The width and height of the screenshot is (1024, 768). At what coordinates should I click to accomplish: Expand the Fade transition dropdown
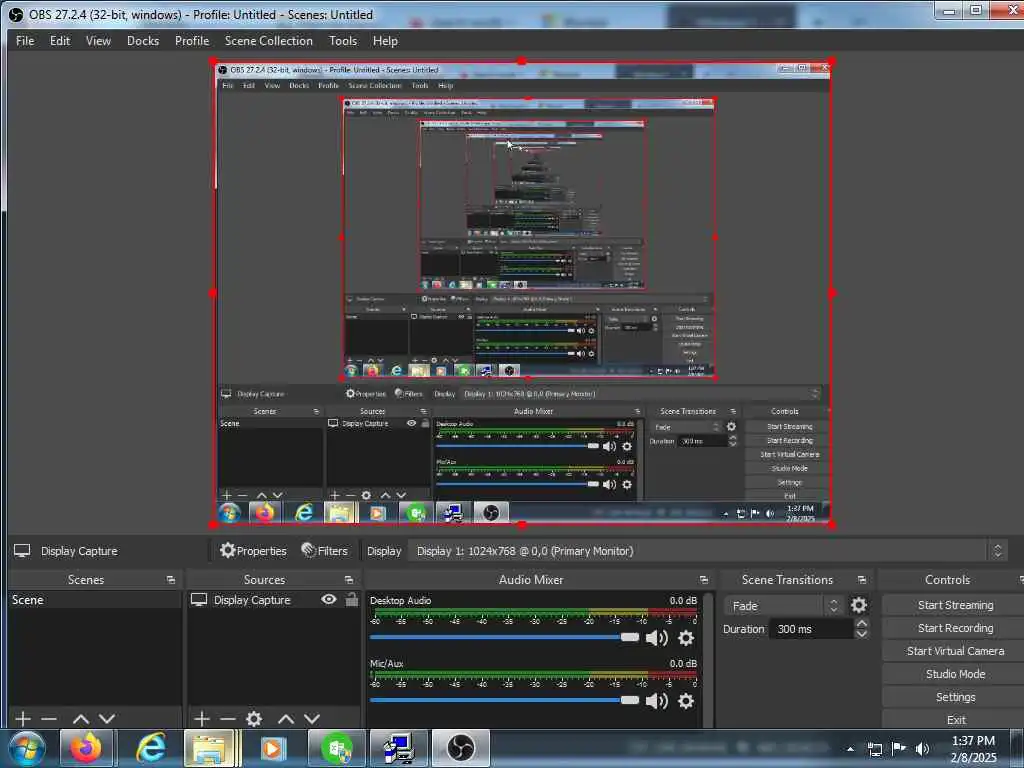click(783, 605)
